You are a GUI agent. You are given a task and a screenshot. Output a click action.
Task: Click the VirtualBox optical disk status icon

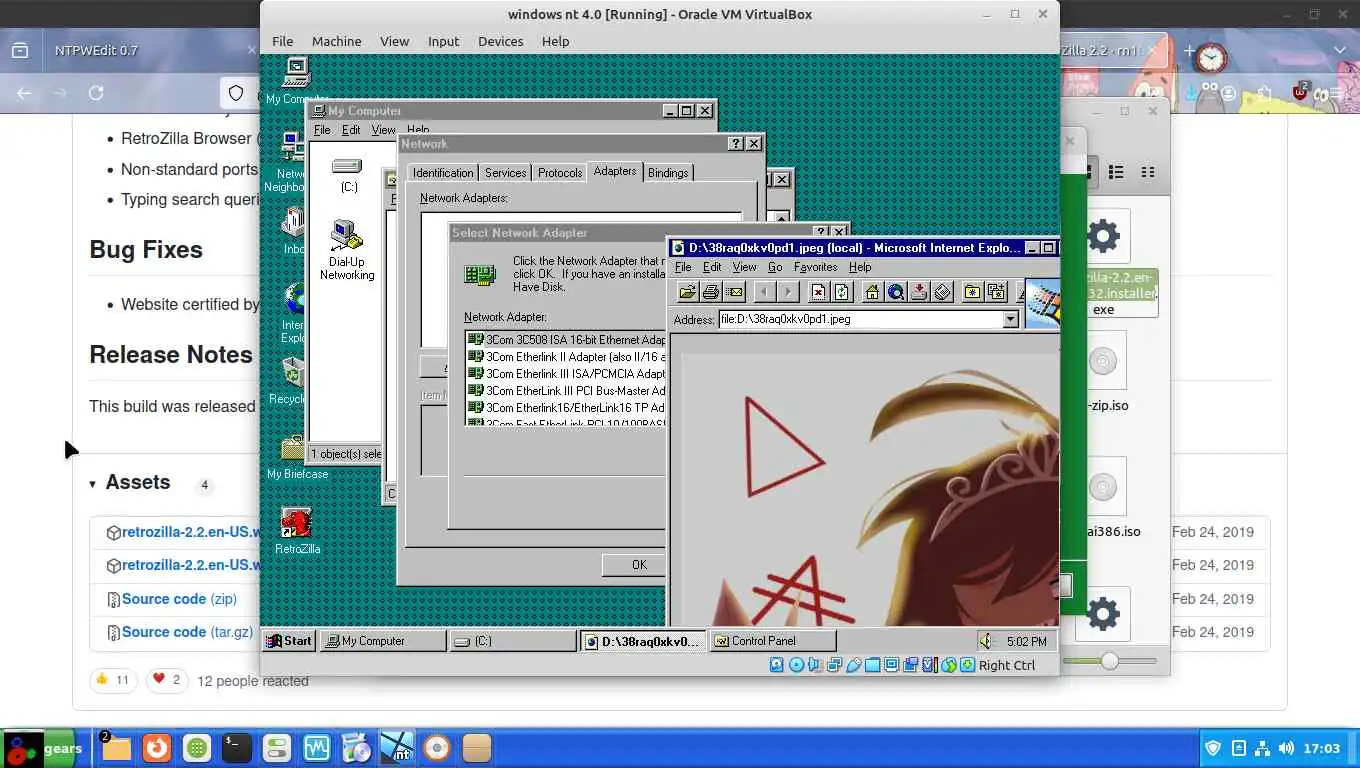797,665
